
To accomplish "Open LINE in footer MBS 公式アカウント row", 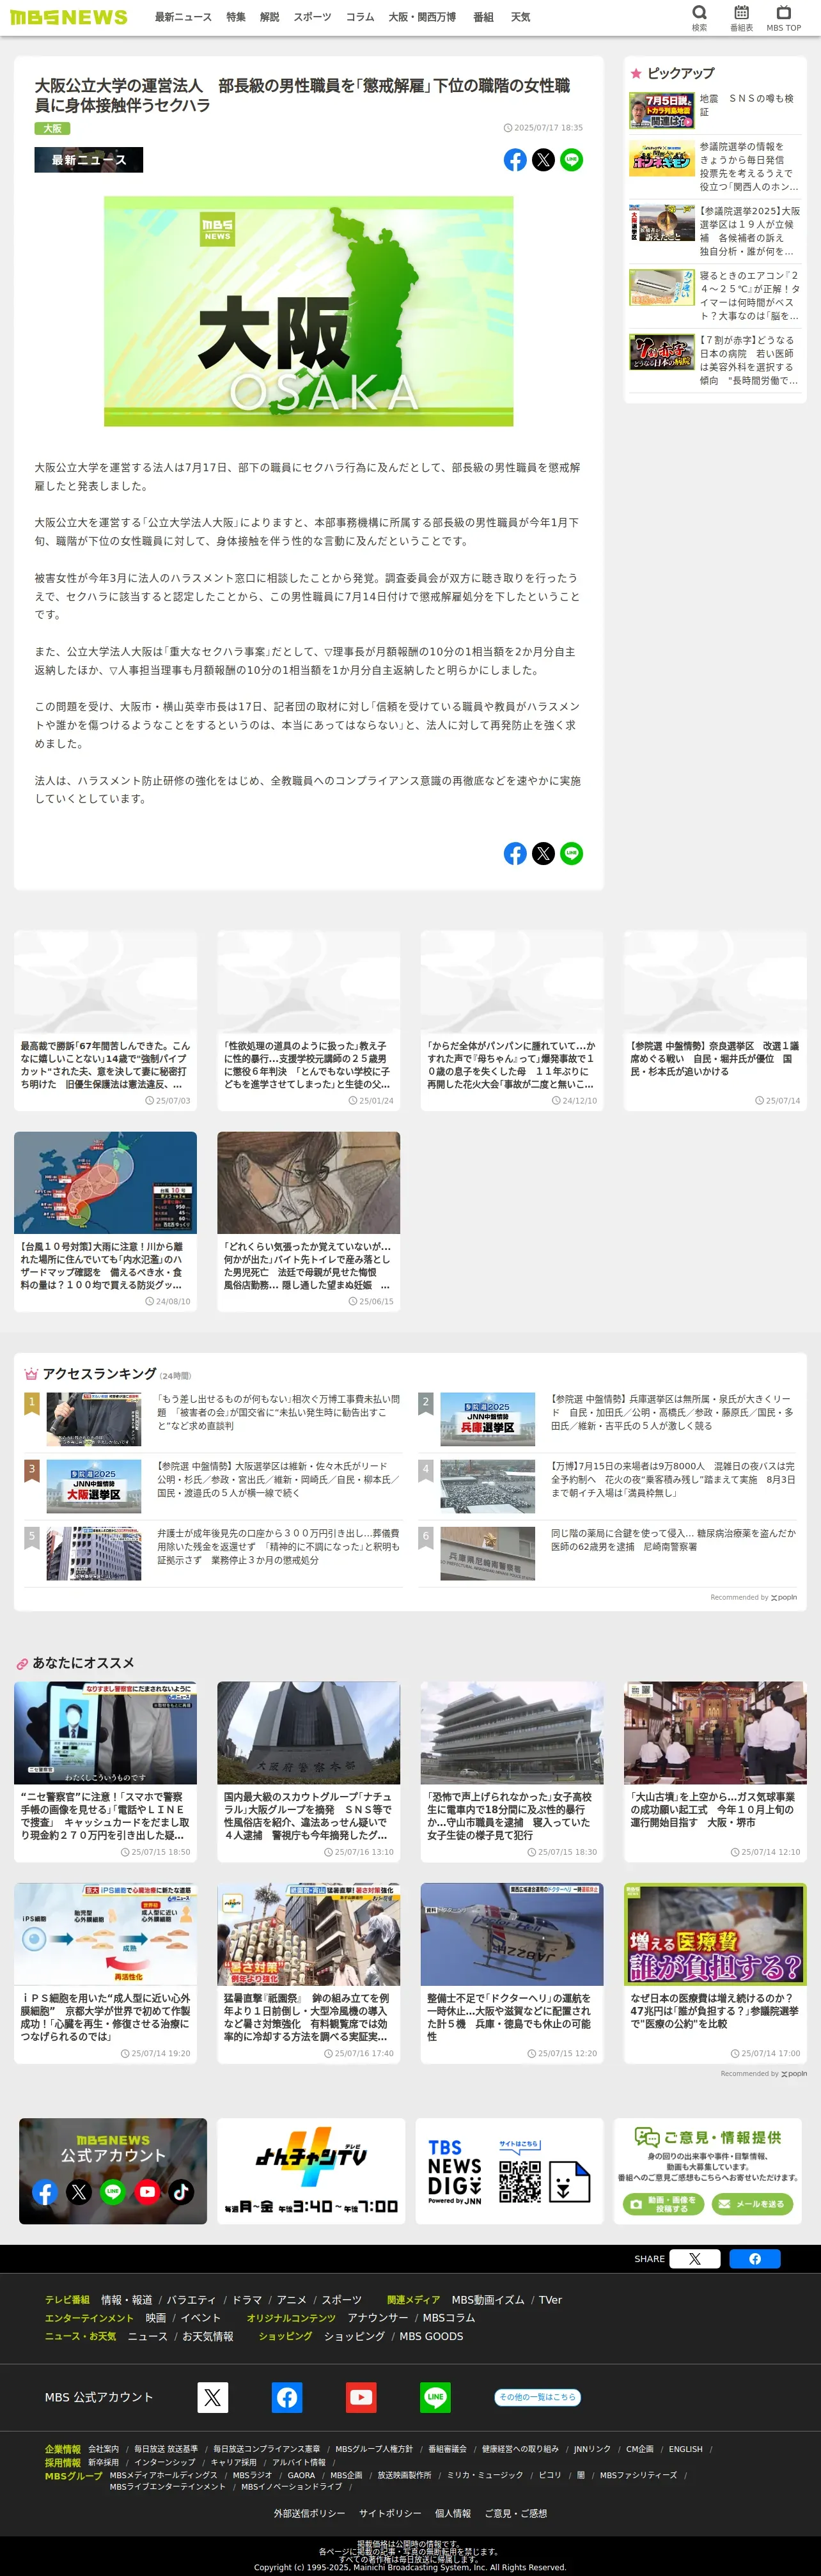I will (x=435, y=2397).
